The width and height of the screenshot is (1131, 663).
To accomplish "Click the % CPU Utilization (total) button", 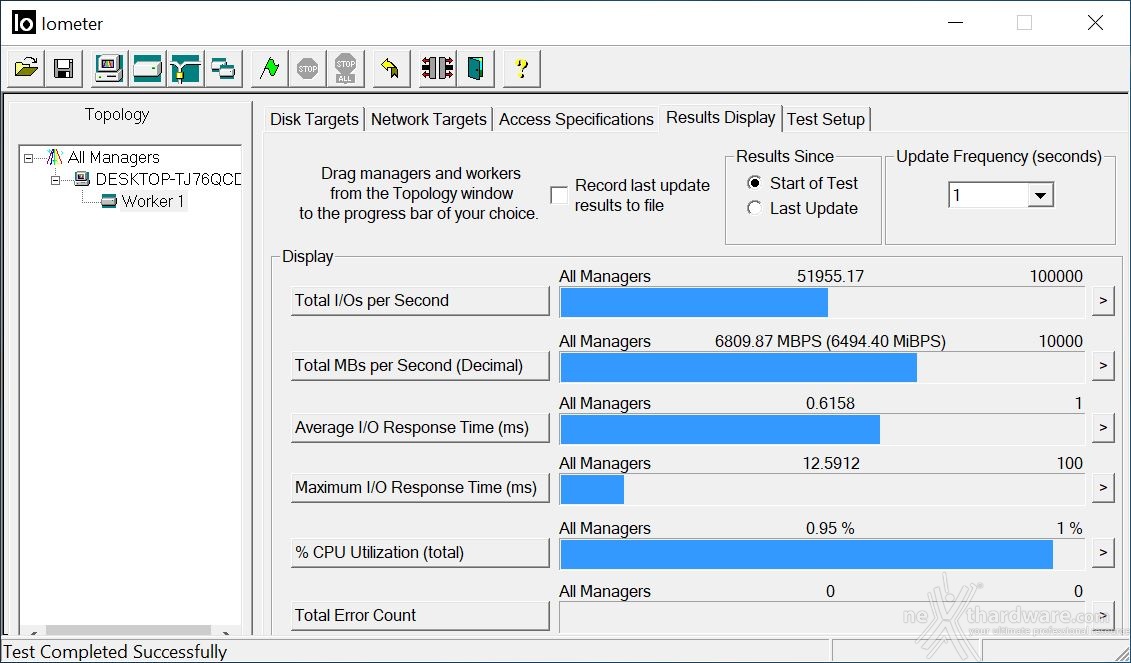I will tap(420, 553).
